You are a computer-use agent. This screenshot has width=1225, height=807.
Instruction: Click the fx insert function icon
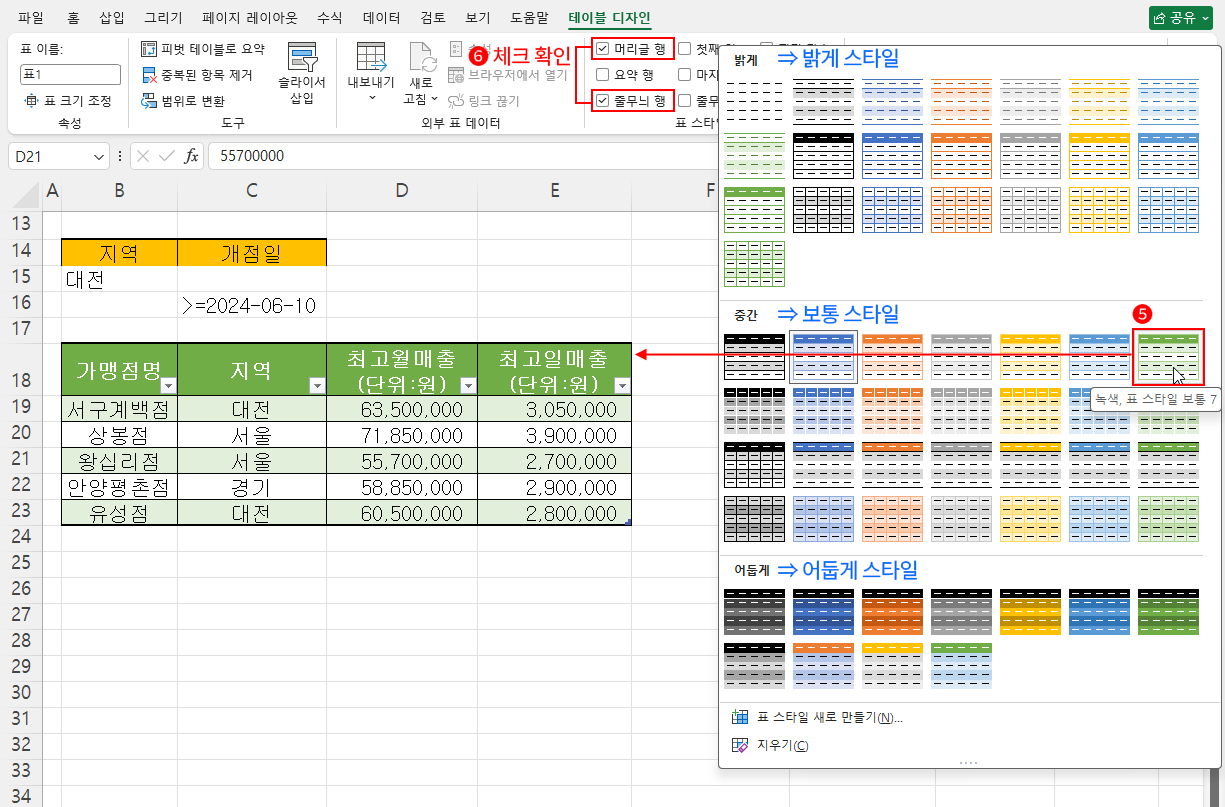(191, 156)
